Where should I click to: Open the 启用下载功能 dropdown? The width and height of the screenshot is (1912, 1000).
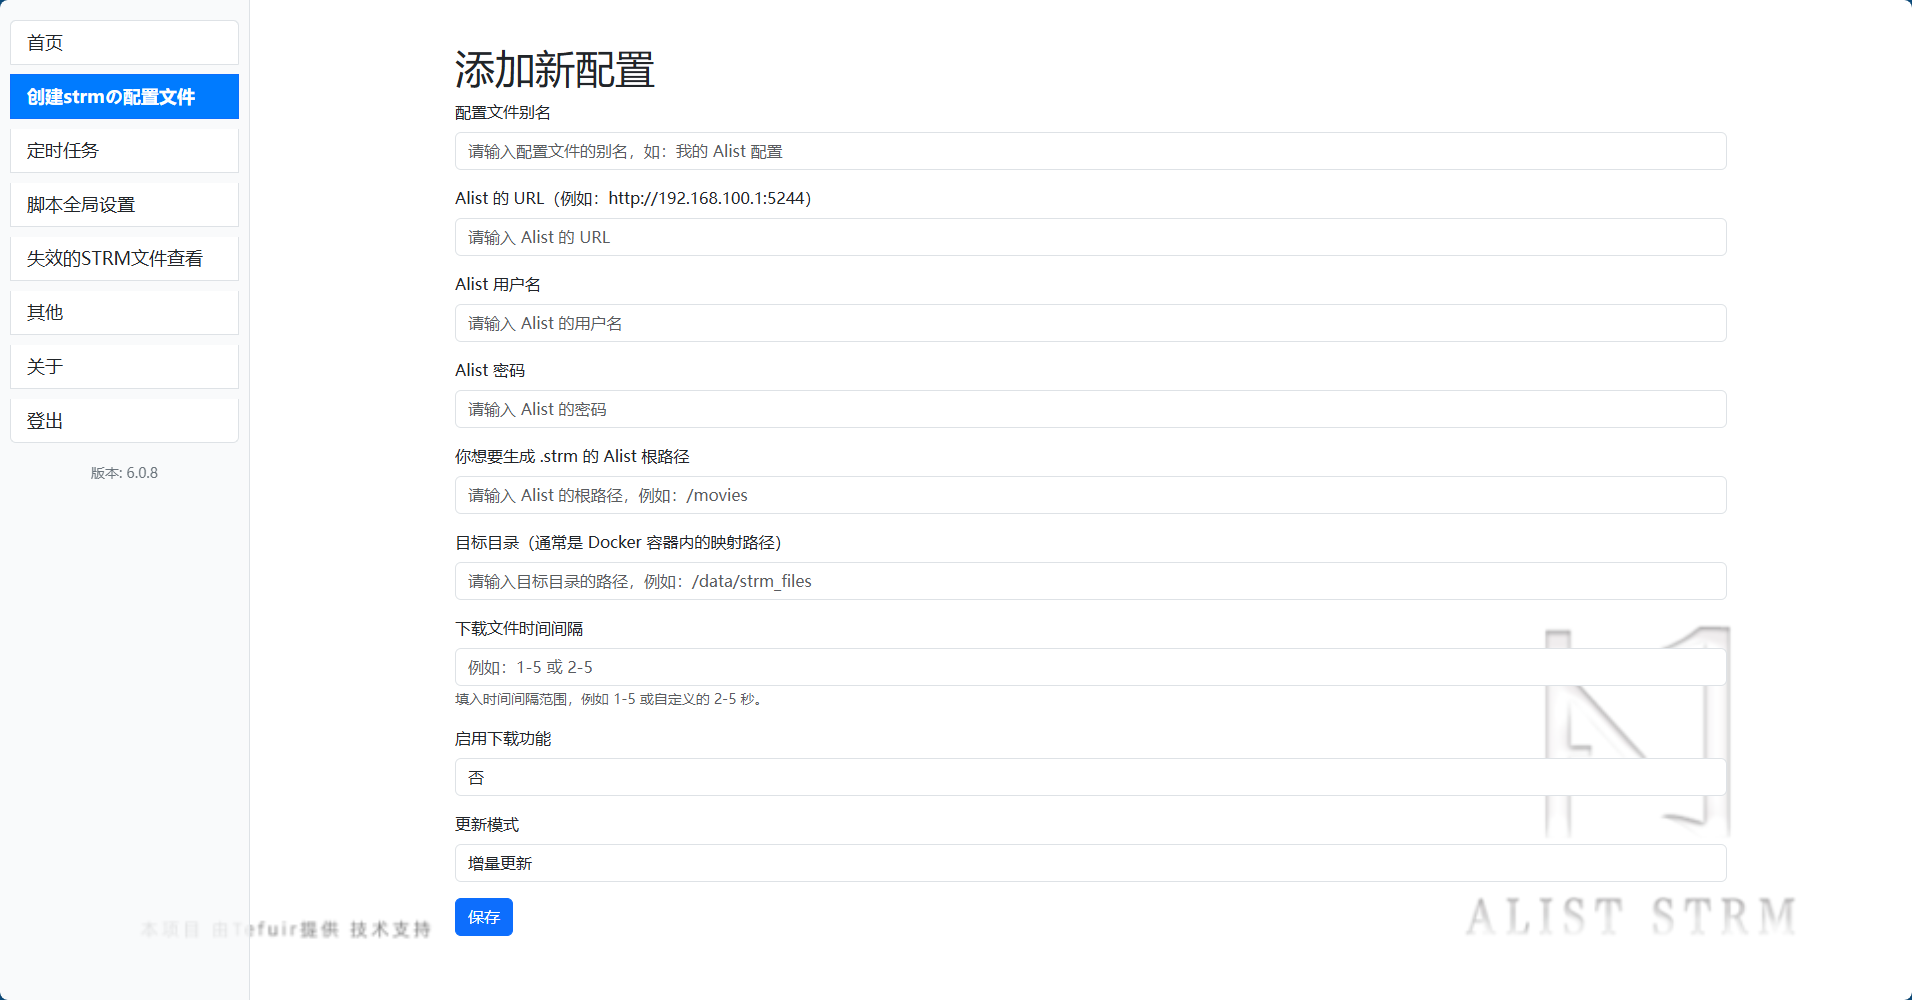tap(1090, 777)
